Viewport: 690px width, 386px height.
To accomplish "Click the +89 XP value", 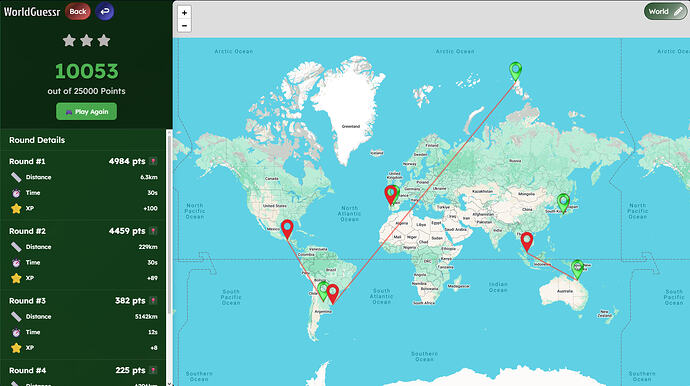I will [x=152, y=278].
